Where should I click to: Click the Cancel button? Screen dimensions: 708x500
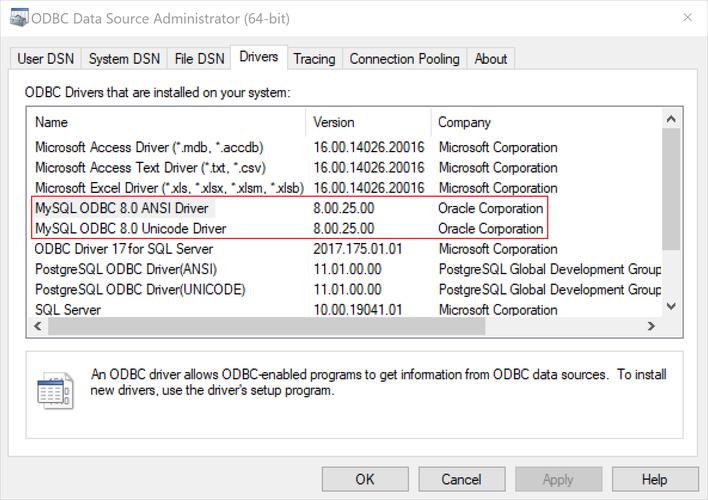461,479
